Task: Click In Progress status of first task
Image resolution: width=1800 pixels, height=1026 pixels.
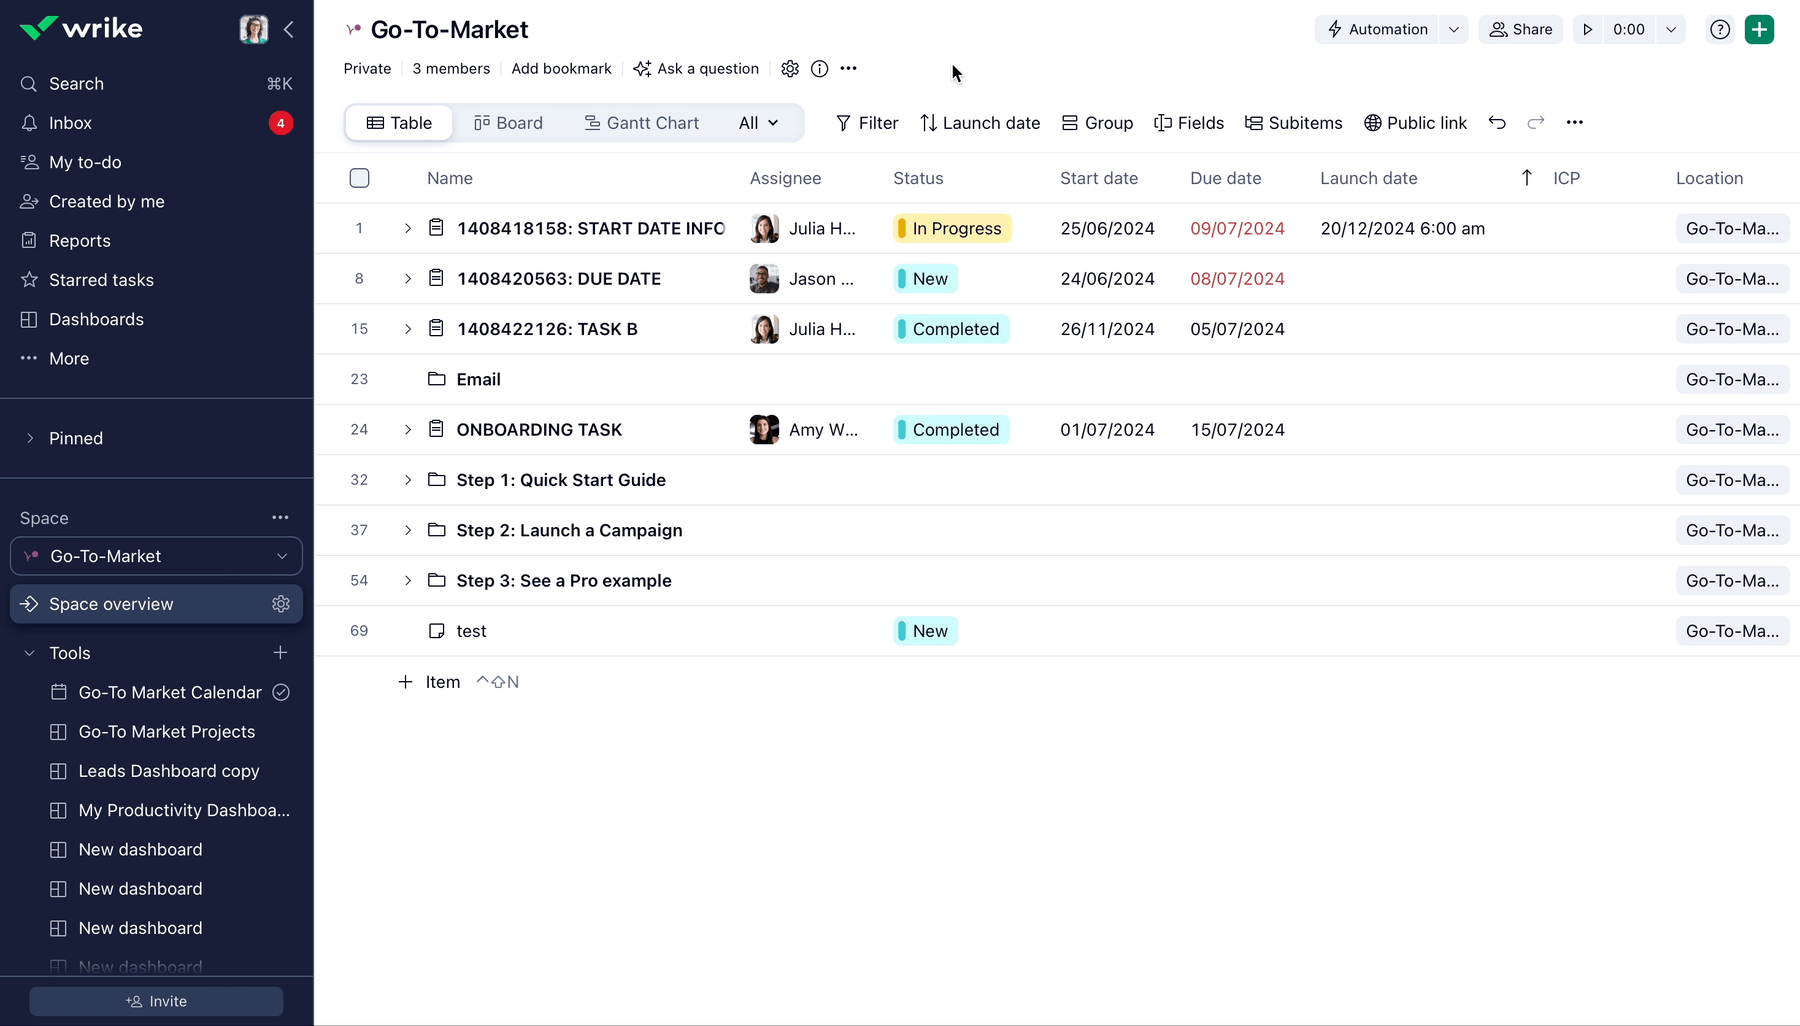Action: pos(952,229)
